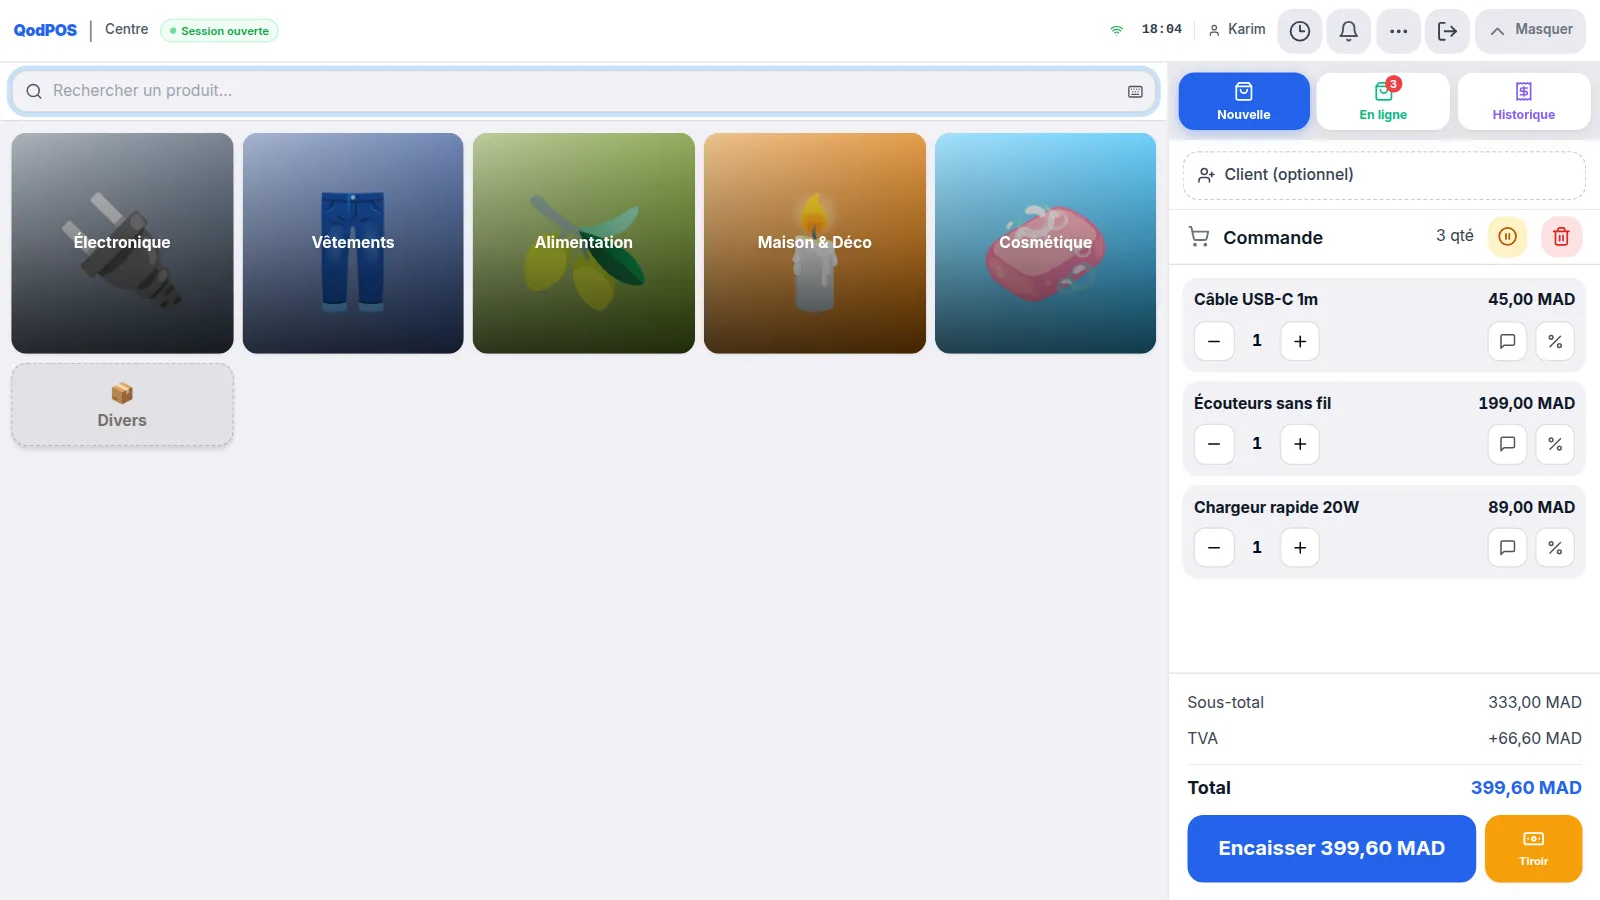Add an optional client
This screenshot has height=900, width=1600.
coord(1384,175)
